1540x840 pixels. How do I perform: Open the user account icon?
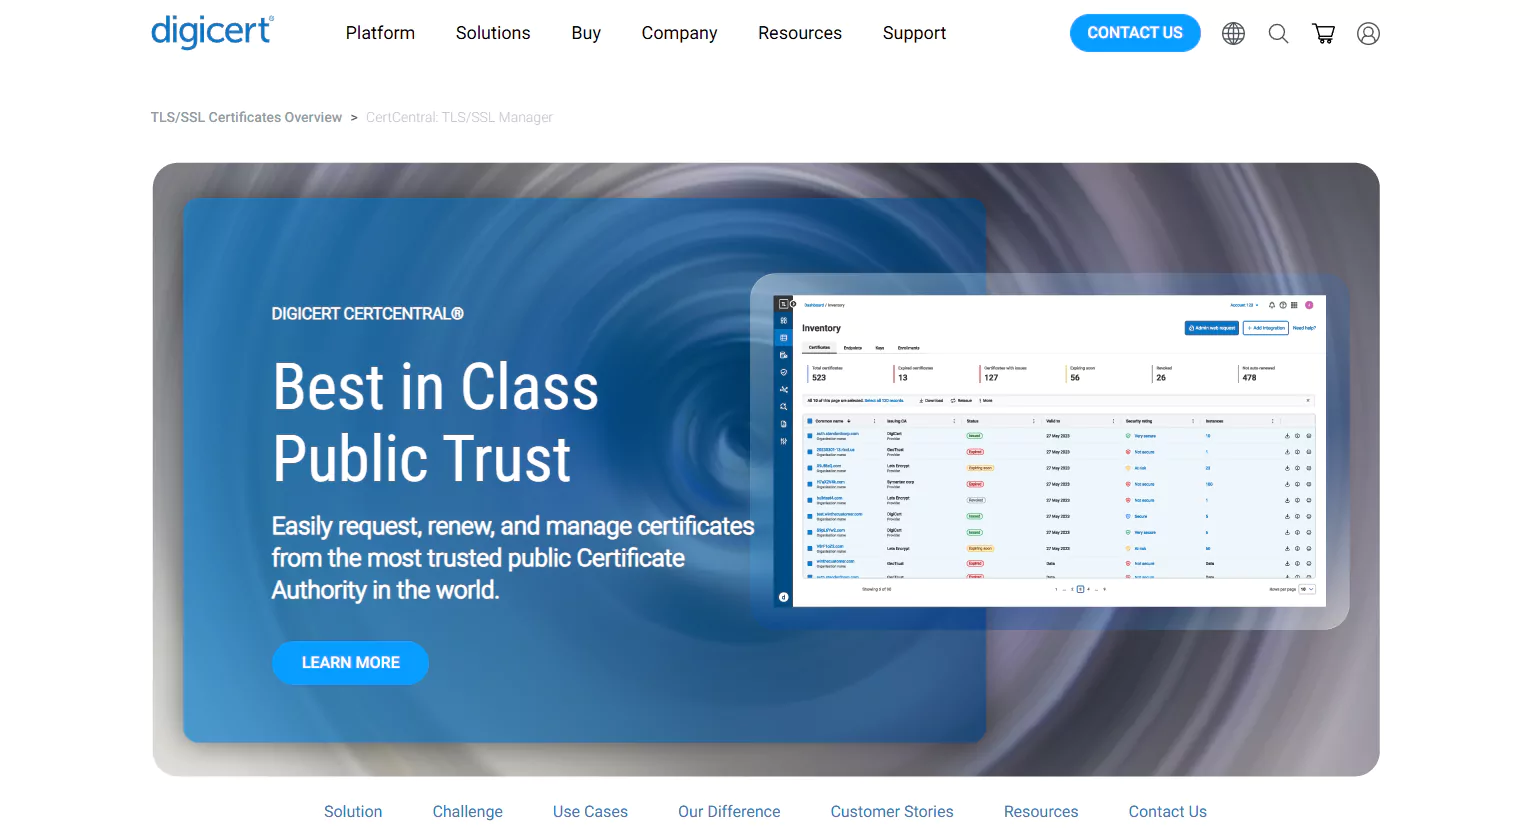coord(1368,34)
